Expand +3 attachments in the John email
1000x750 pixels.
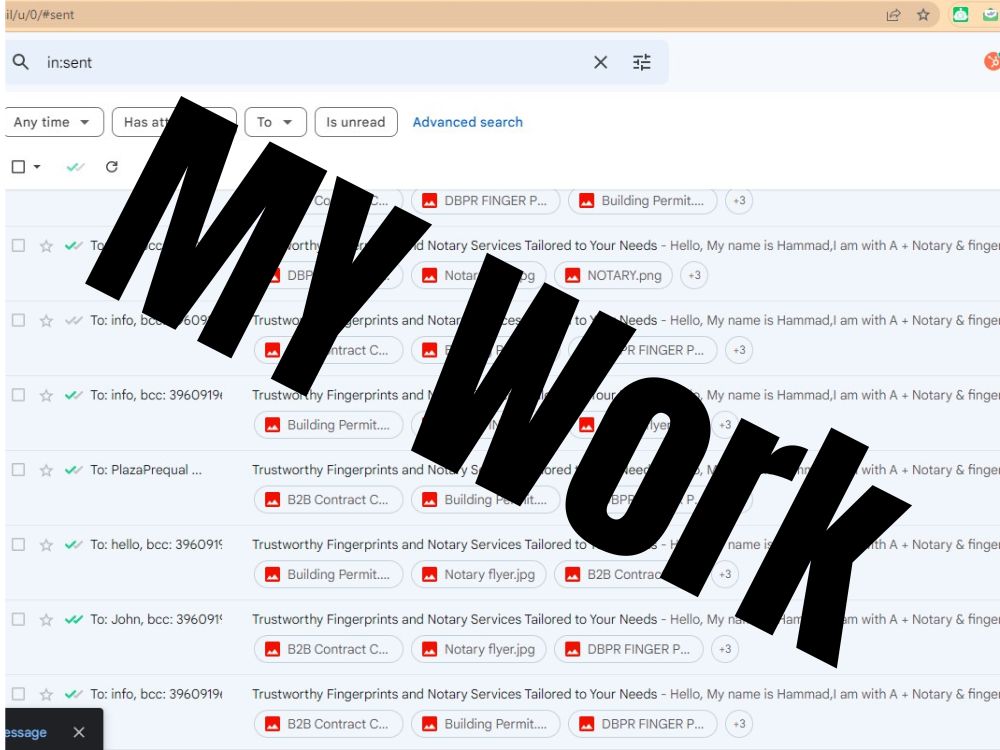click(725, 649)
